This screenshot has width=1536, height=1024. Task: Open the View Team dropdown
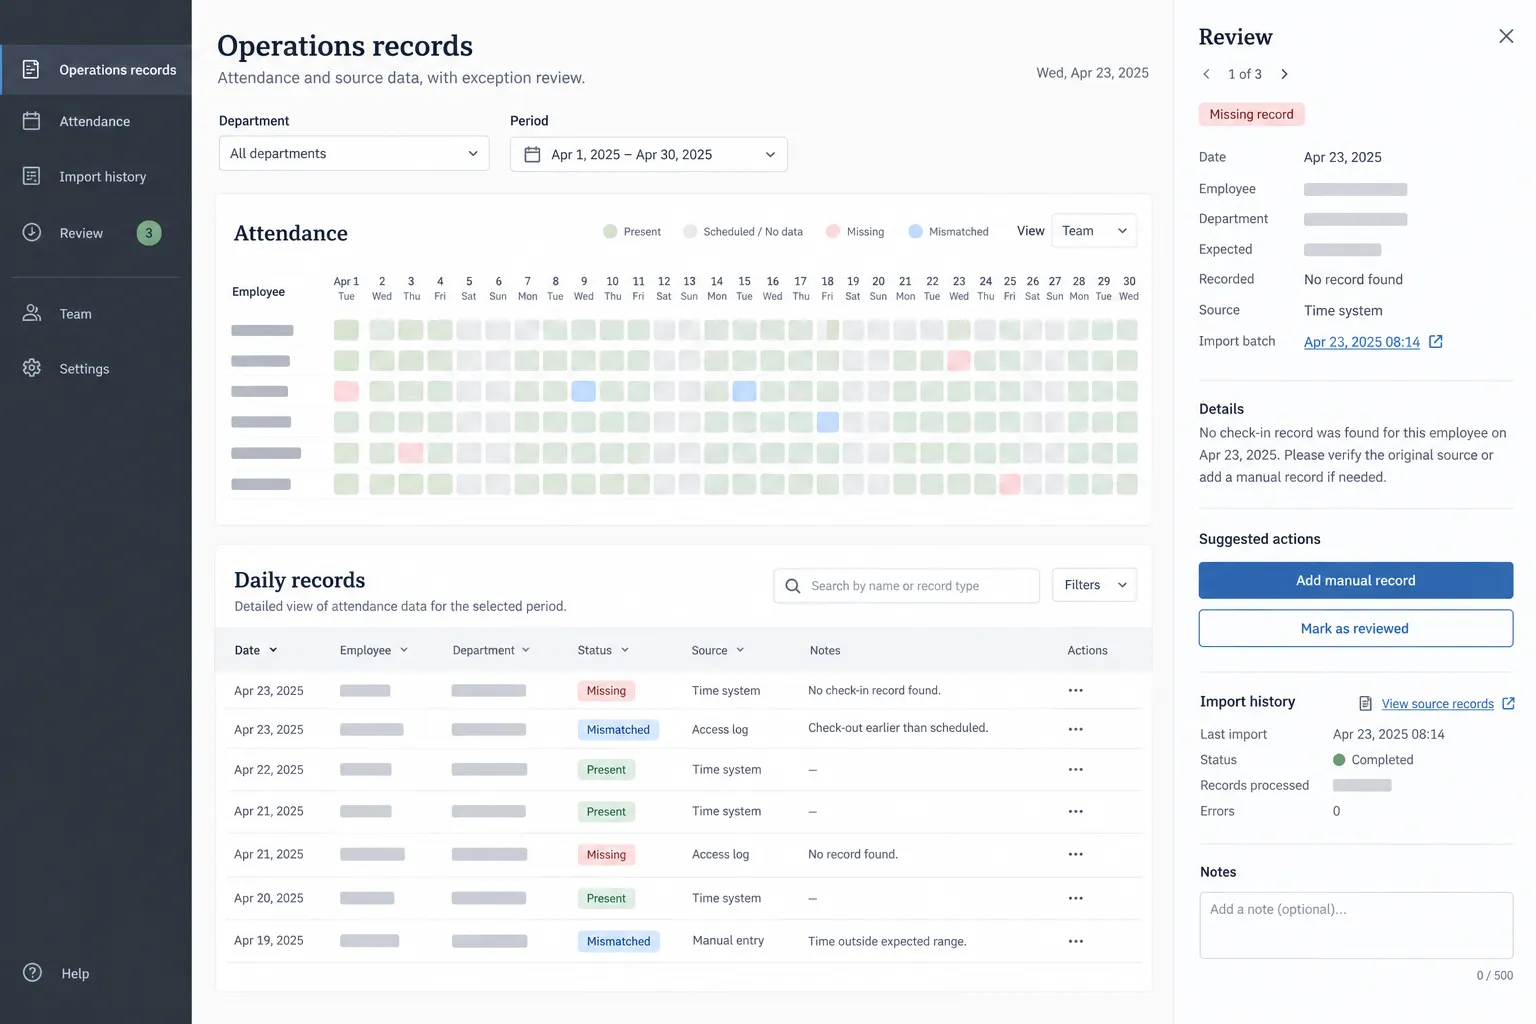pyautogui.click(x=1093, y=231)
